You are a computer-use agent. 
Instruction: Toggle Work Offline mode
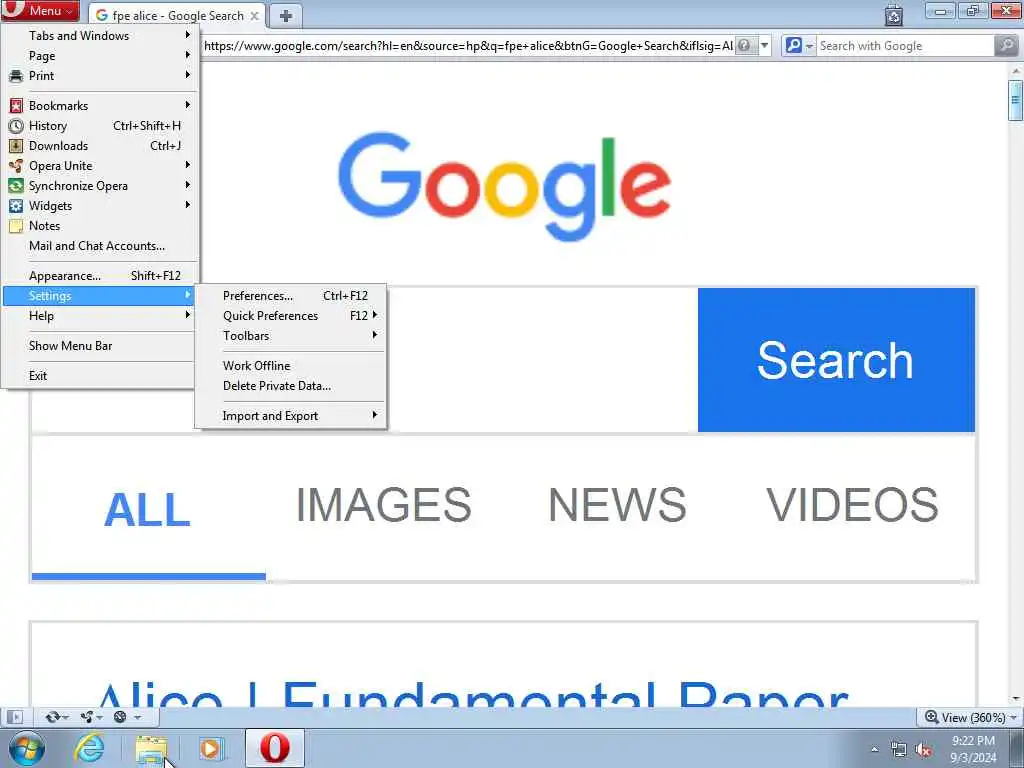[x=291, y=366]
